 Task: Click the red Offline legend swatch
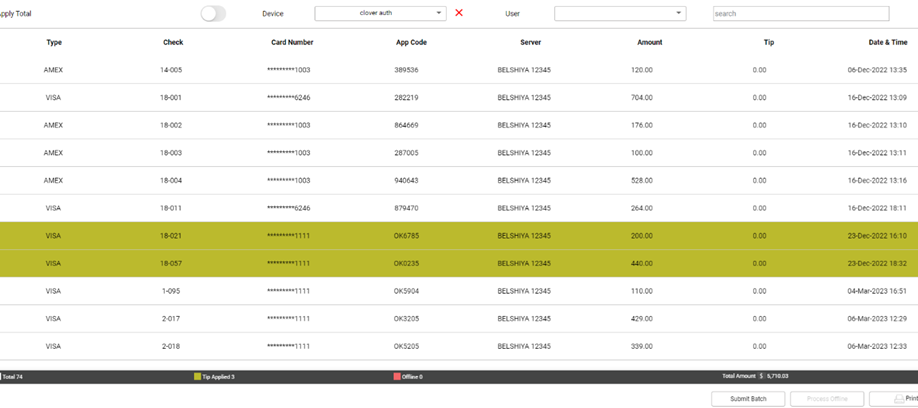click(398, 376)
